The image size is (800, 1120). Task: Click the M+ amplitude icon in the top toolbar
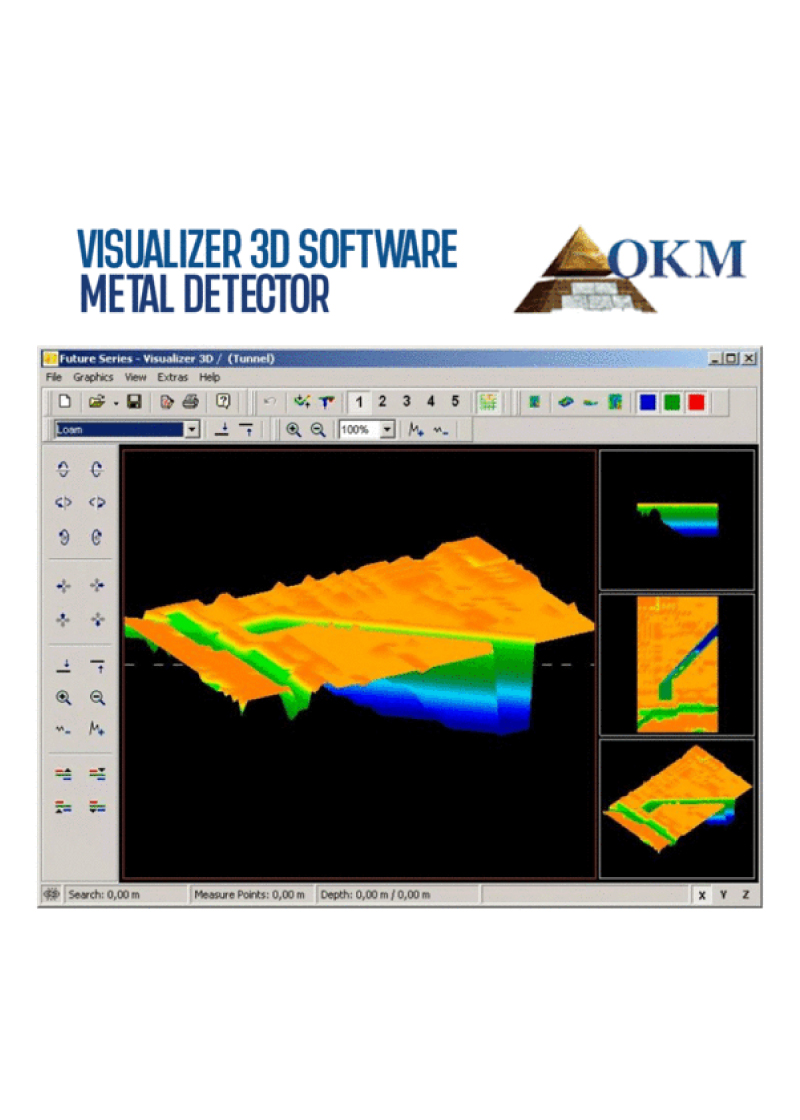point(416,429)
